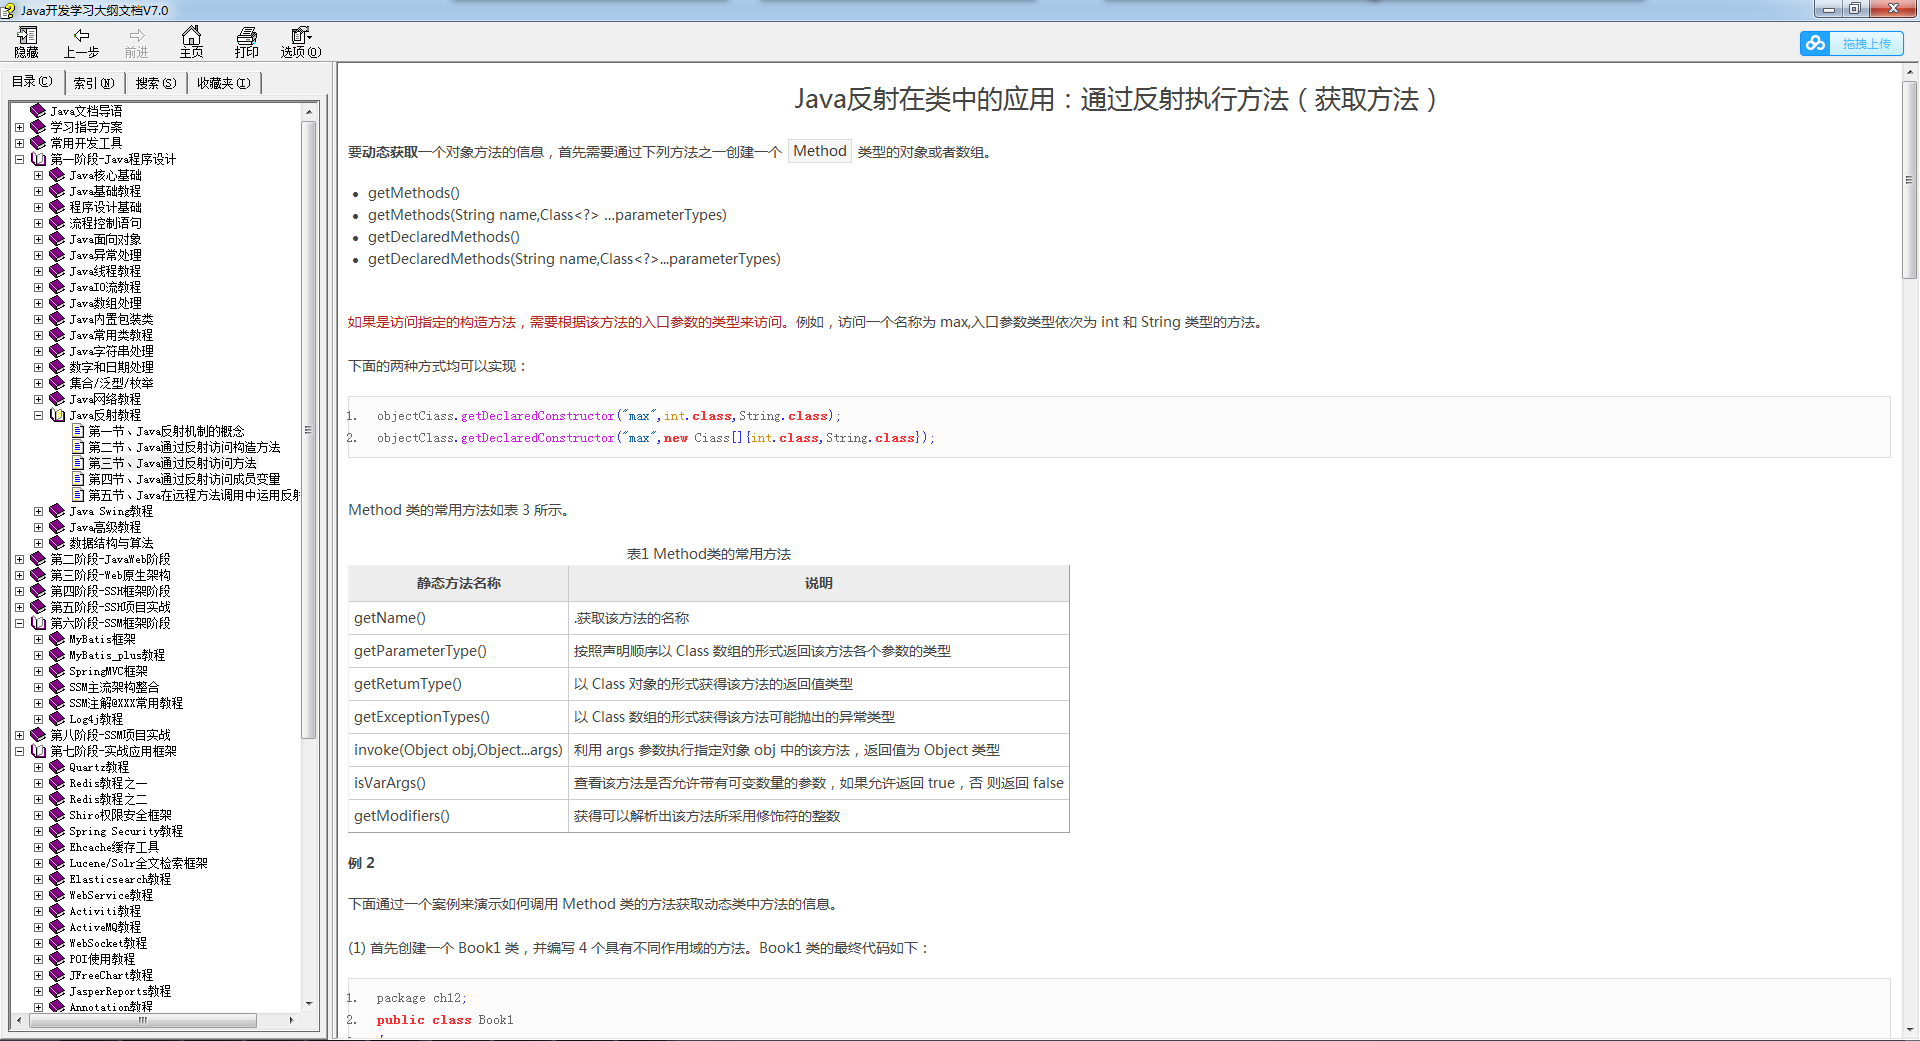Viewport: 1920px width, 1041px height.
Task: Click the tree panel horizontal scrollbar thumb
Action: [x=142, y=1020]
